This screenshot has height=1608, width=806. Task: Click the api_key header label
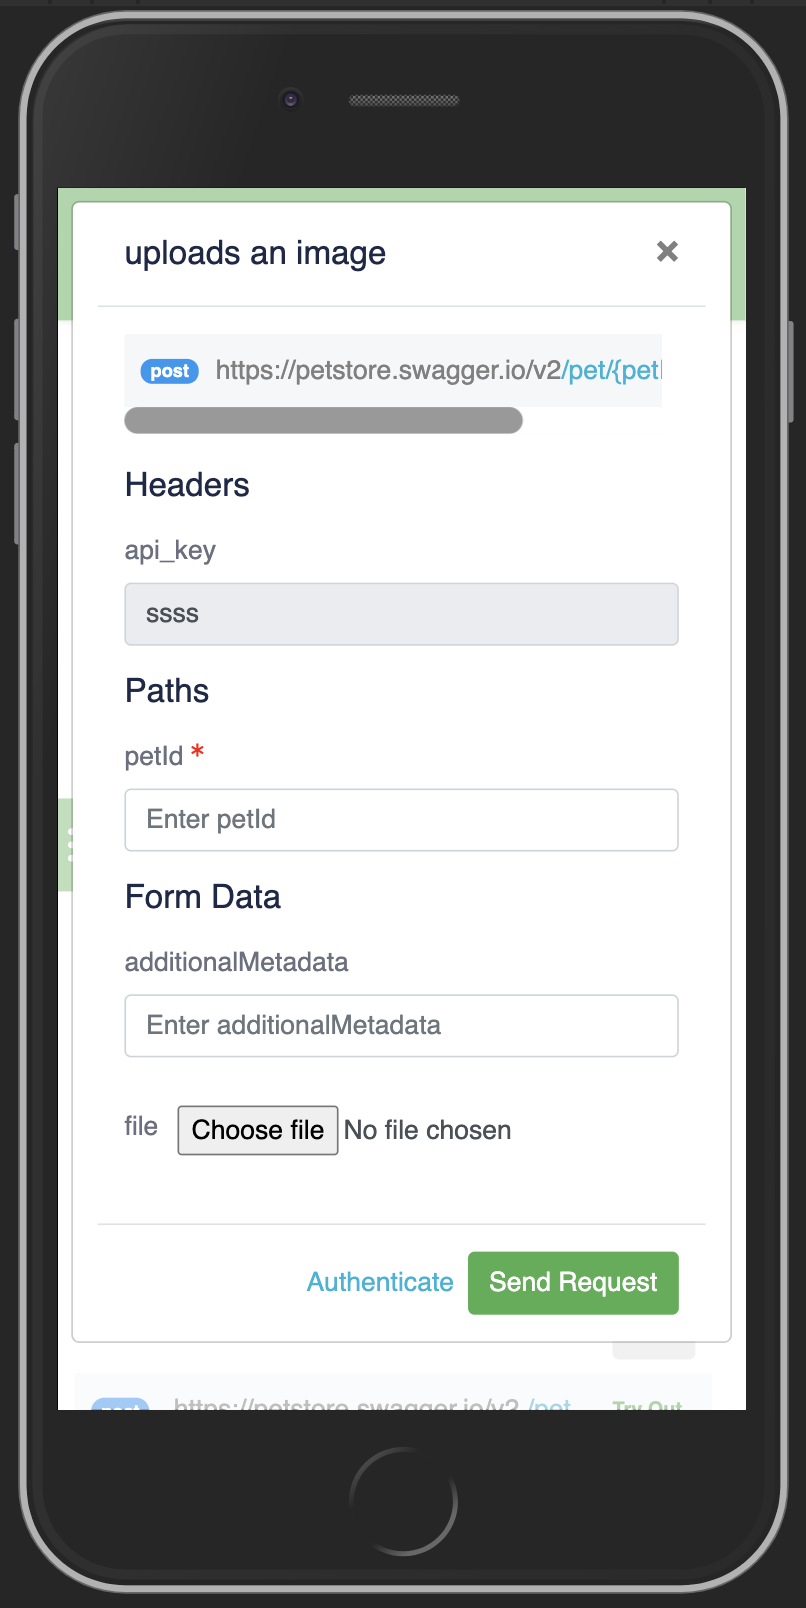(x=170, y=551)
